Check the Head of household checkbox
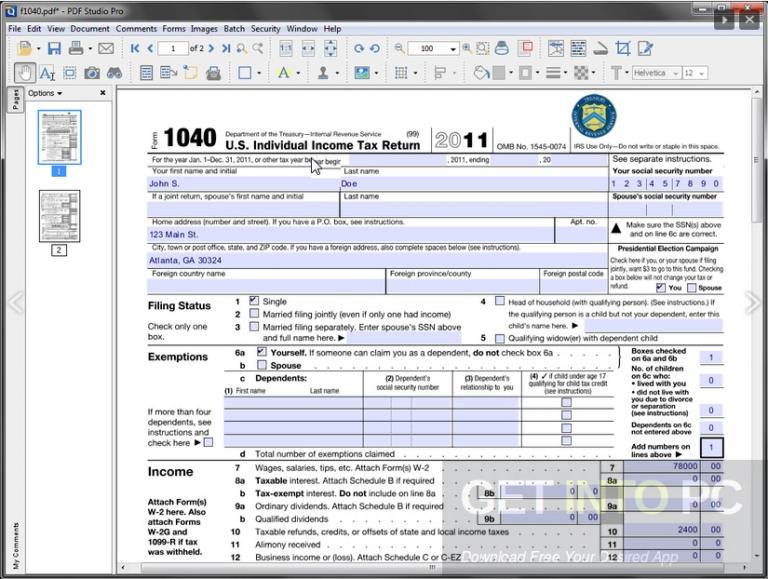Viewport: 768px width, 579px height. (x=500, y=301)
